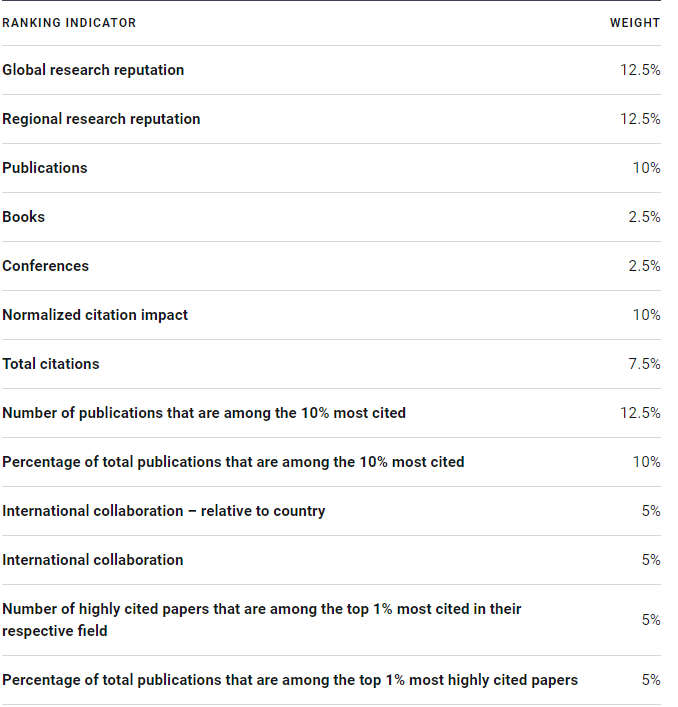The image size is (678, 707).
Task: Click the WEIGHT column header
Action: 635,23
